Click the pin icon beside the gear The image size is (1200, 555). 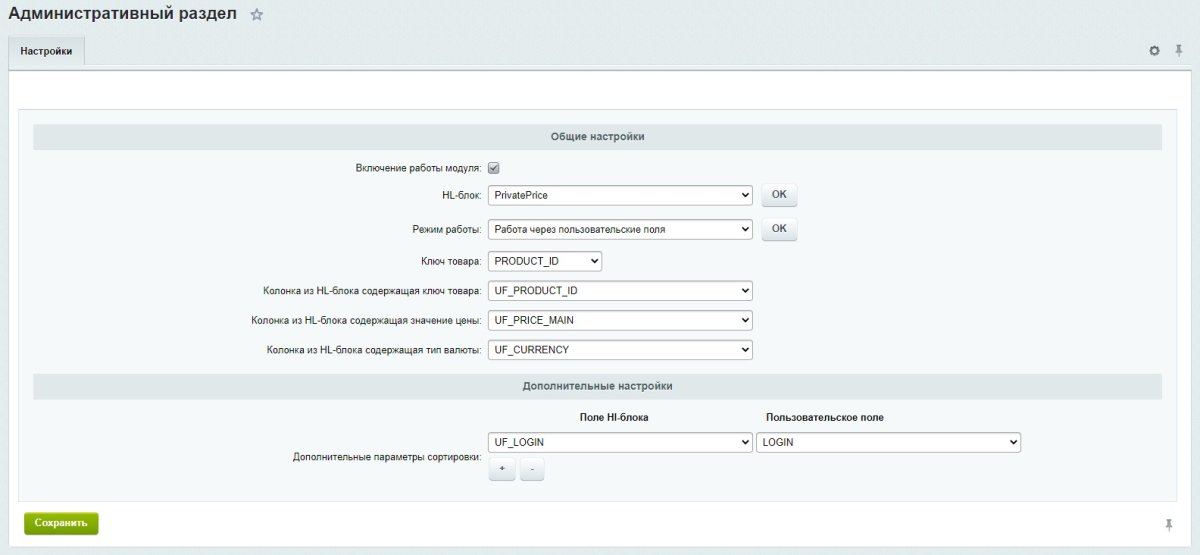point(1179,50)
